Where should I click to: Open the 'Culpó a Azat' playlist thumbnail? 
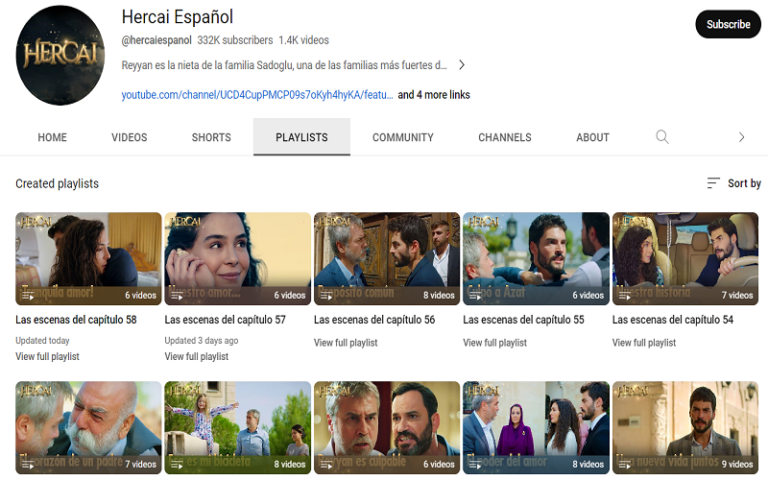[536, 259]
